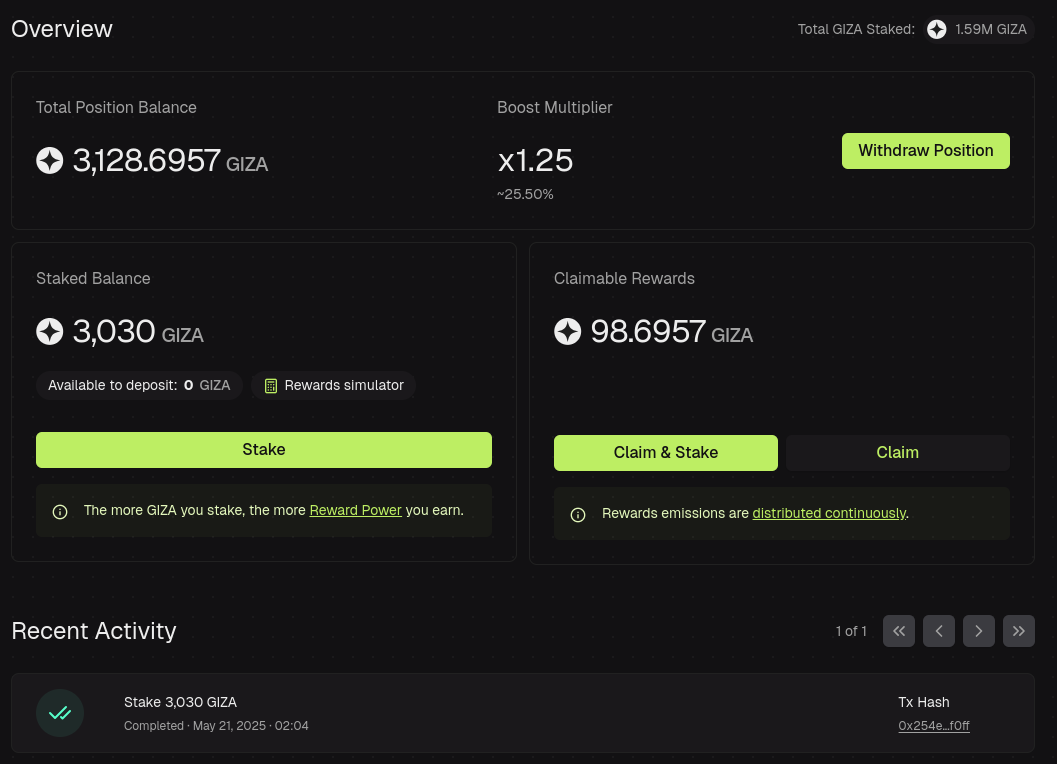The width and height of the screenshot is (1057, 764).
Task: Click the info icon in Reward Power notice
Action: pyautogui.click(x=60, y=512)
